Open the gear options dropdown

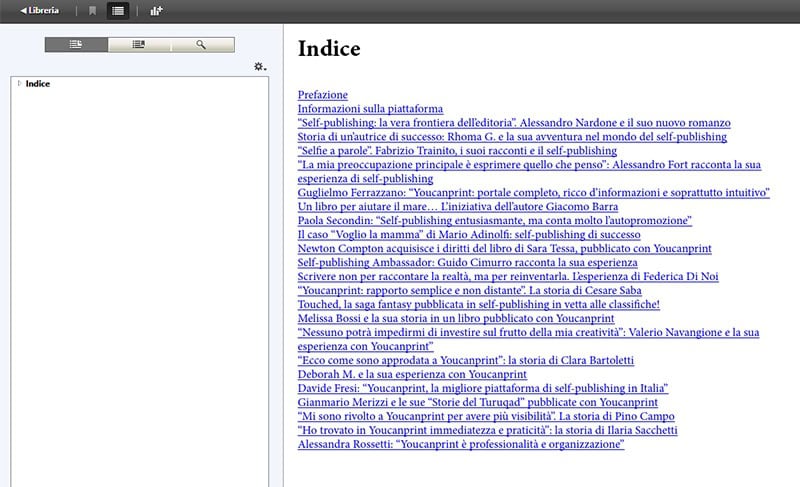(260, 66)
